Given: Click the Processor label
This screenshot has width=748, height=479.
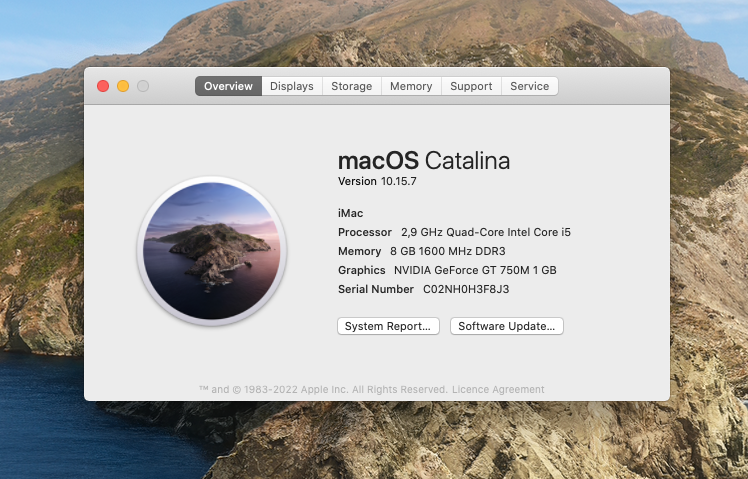Looking at the screenshot, I should tap(365, 232).
